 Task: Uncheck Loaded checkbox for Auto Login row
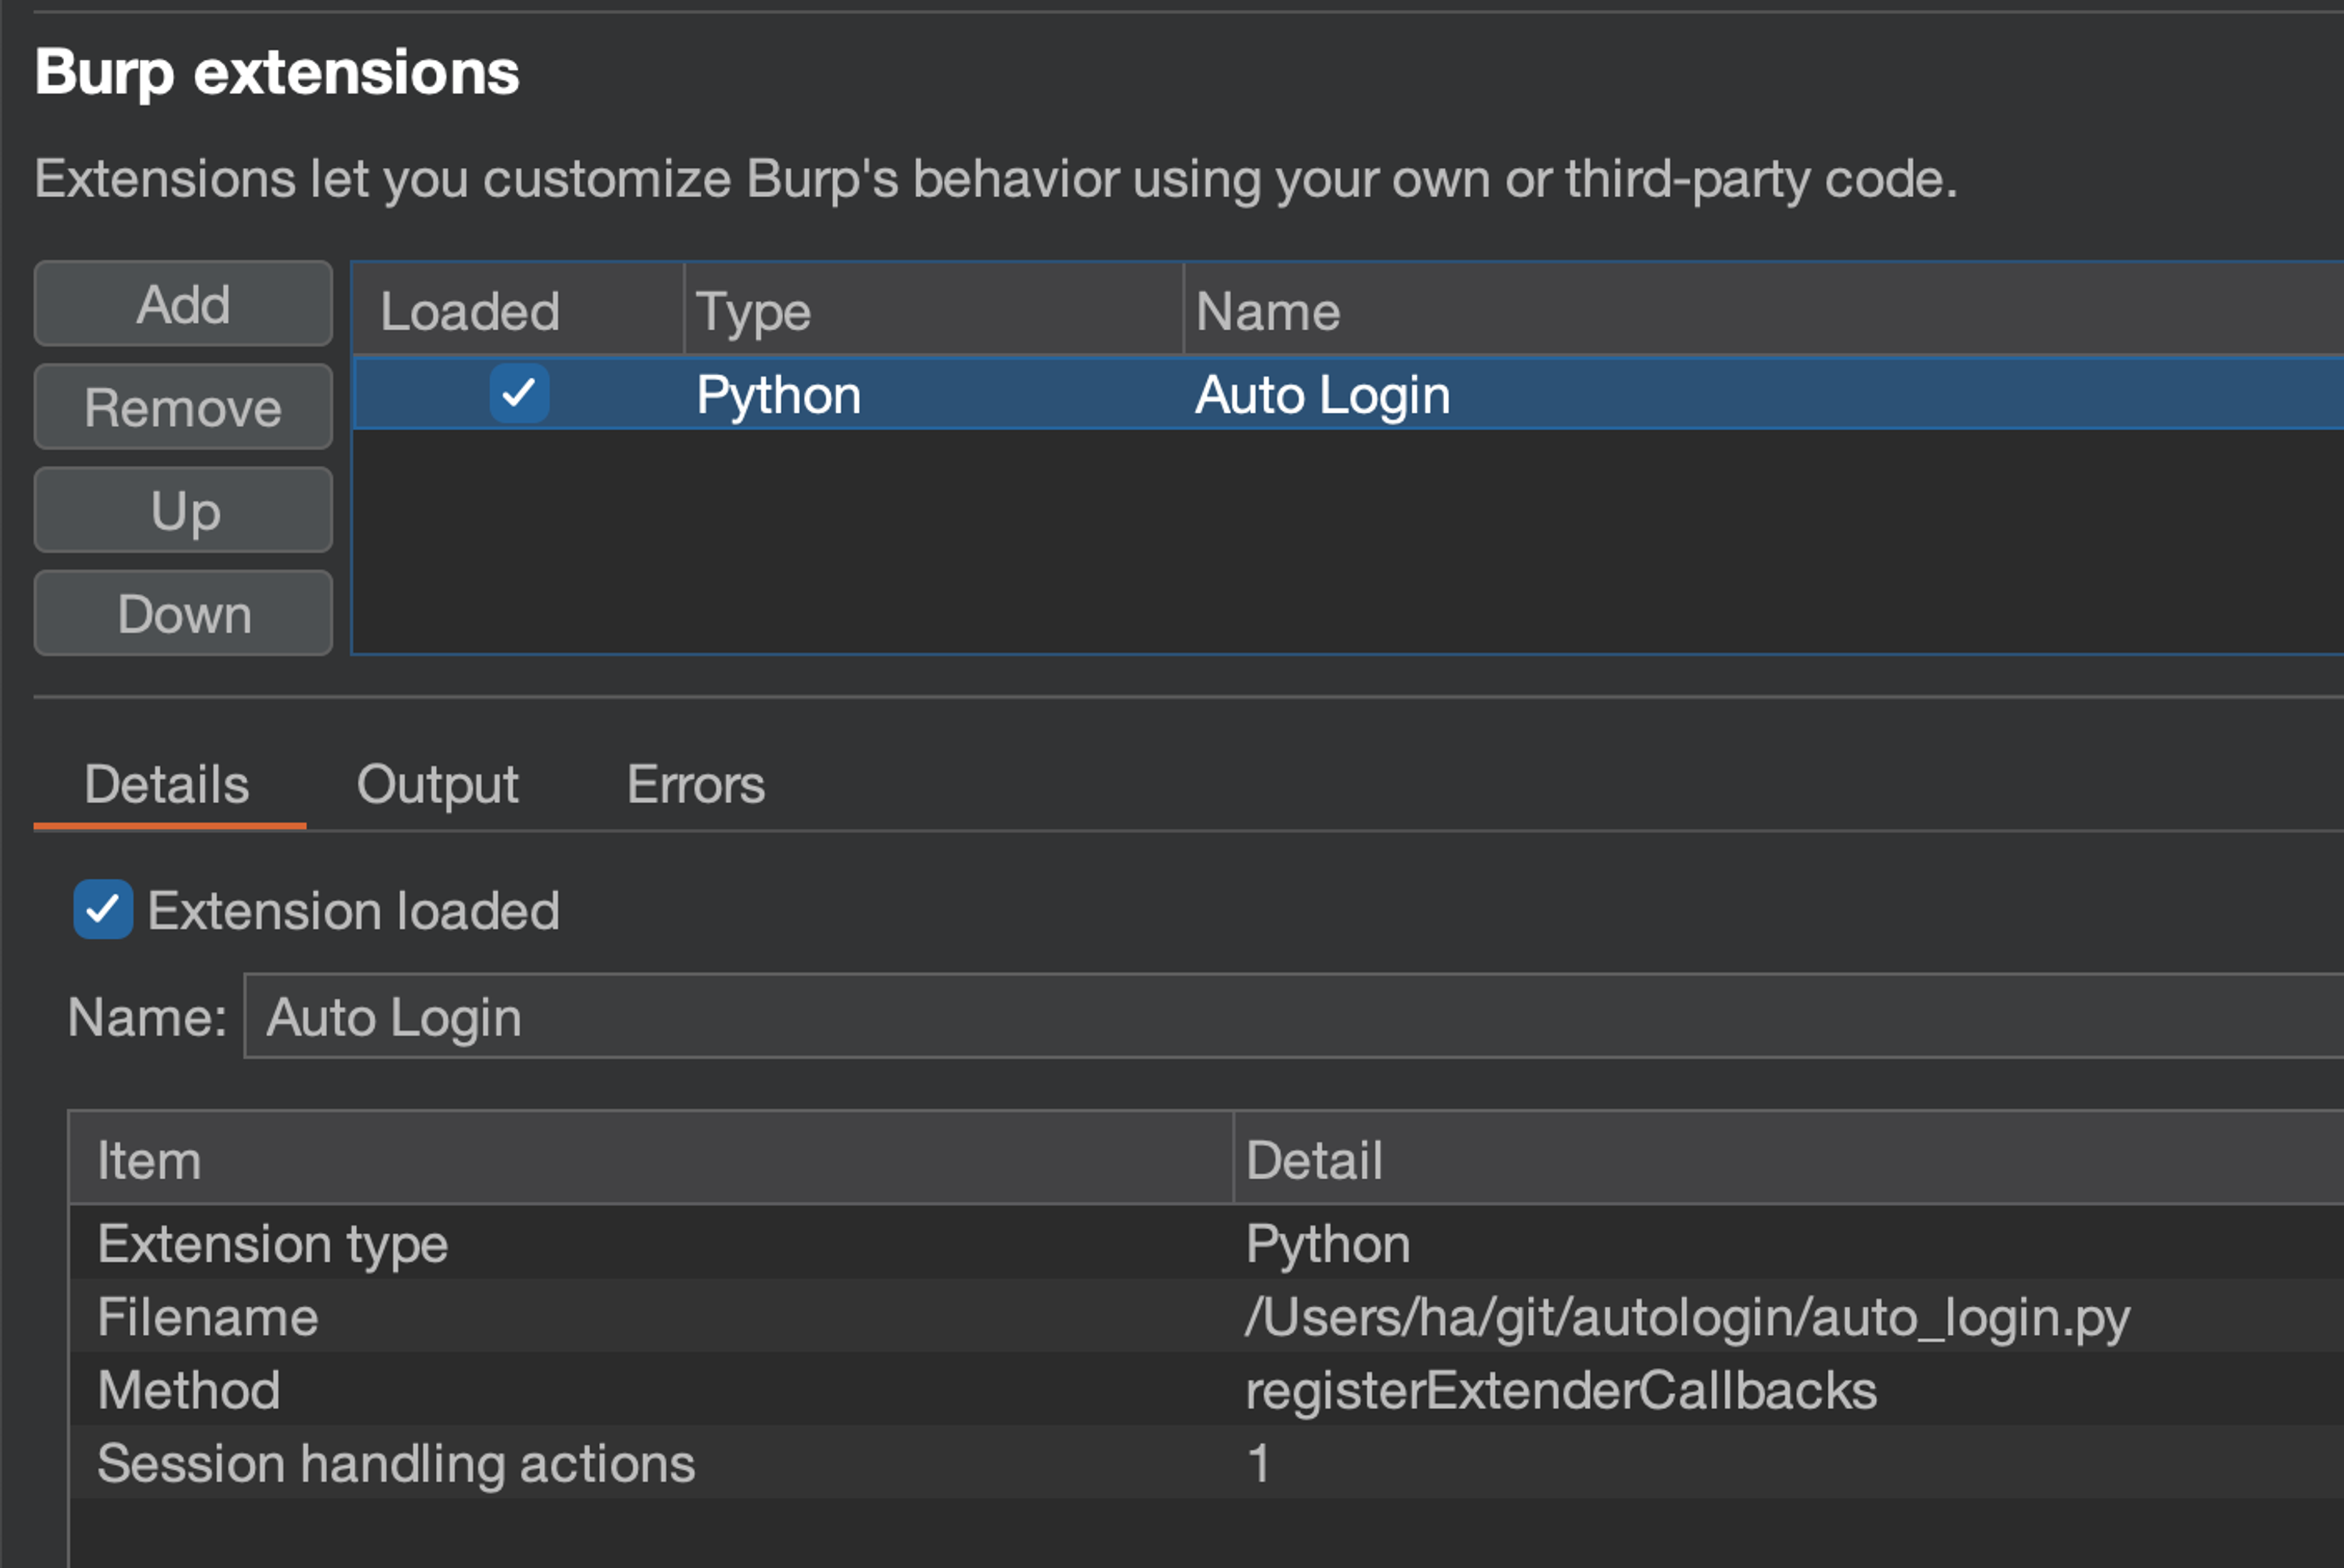[519, 393]
